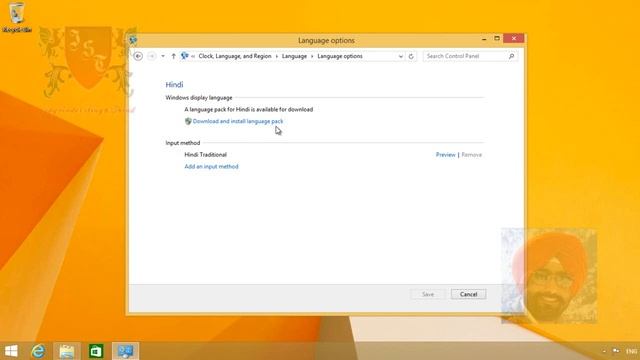Viewport: 640px width, 360px height.
Task: Select Clock, Language, and Region breadcrumb
Action: coord(235,56)
